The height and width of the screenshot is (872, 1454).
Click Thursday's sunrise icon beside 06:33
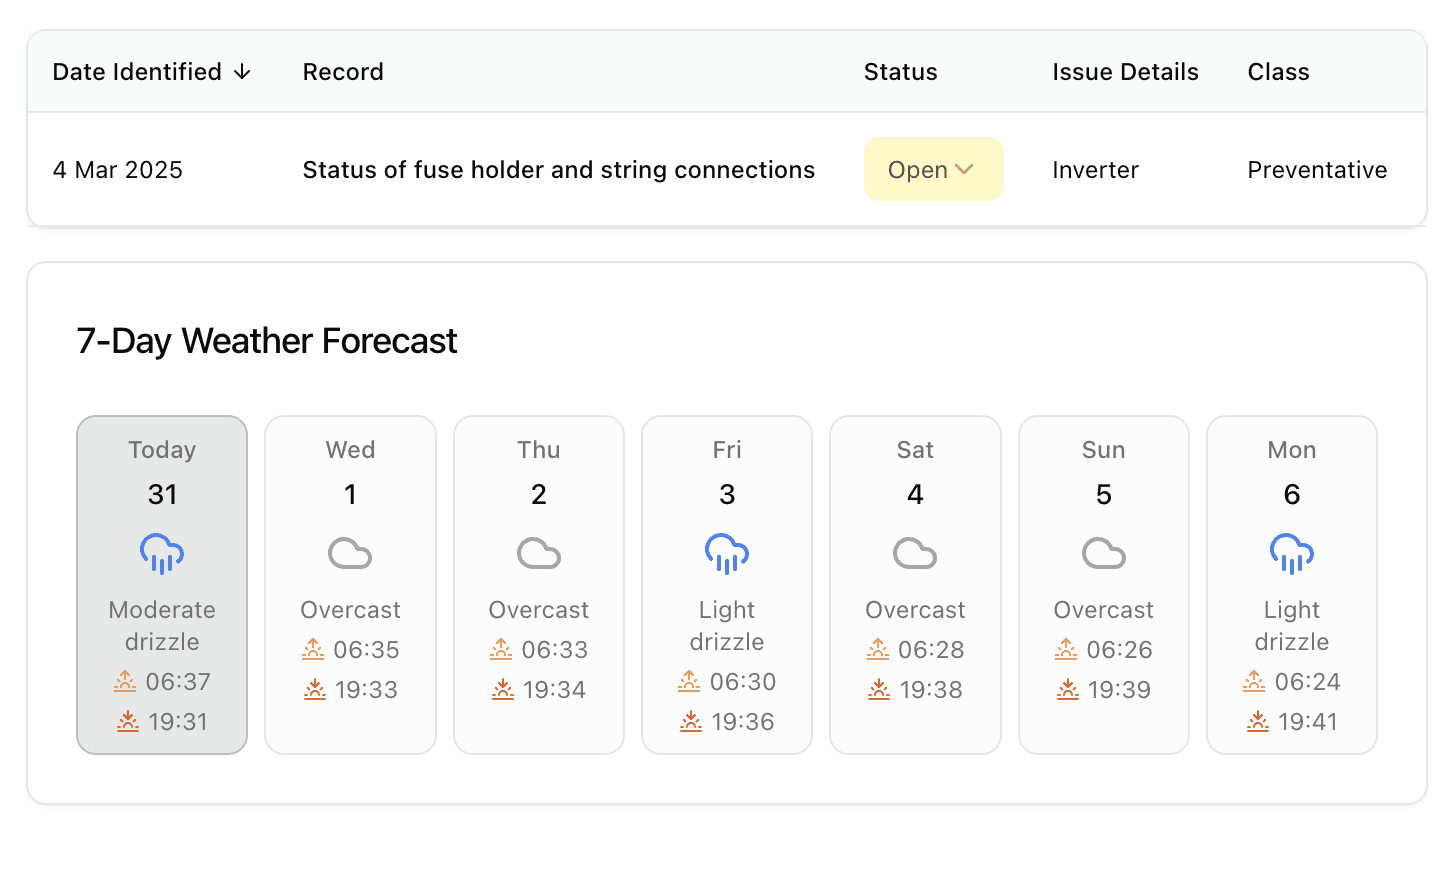[x=501, y=649]
